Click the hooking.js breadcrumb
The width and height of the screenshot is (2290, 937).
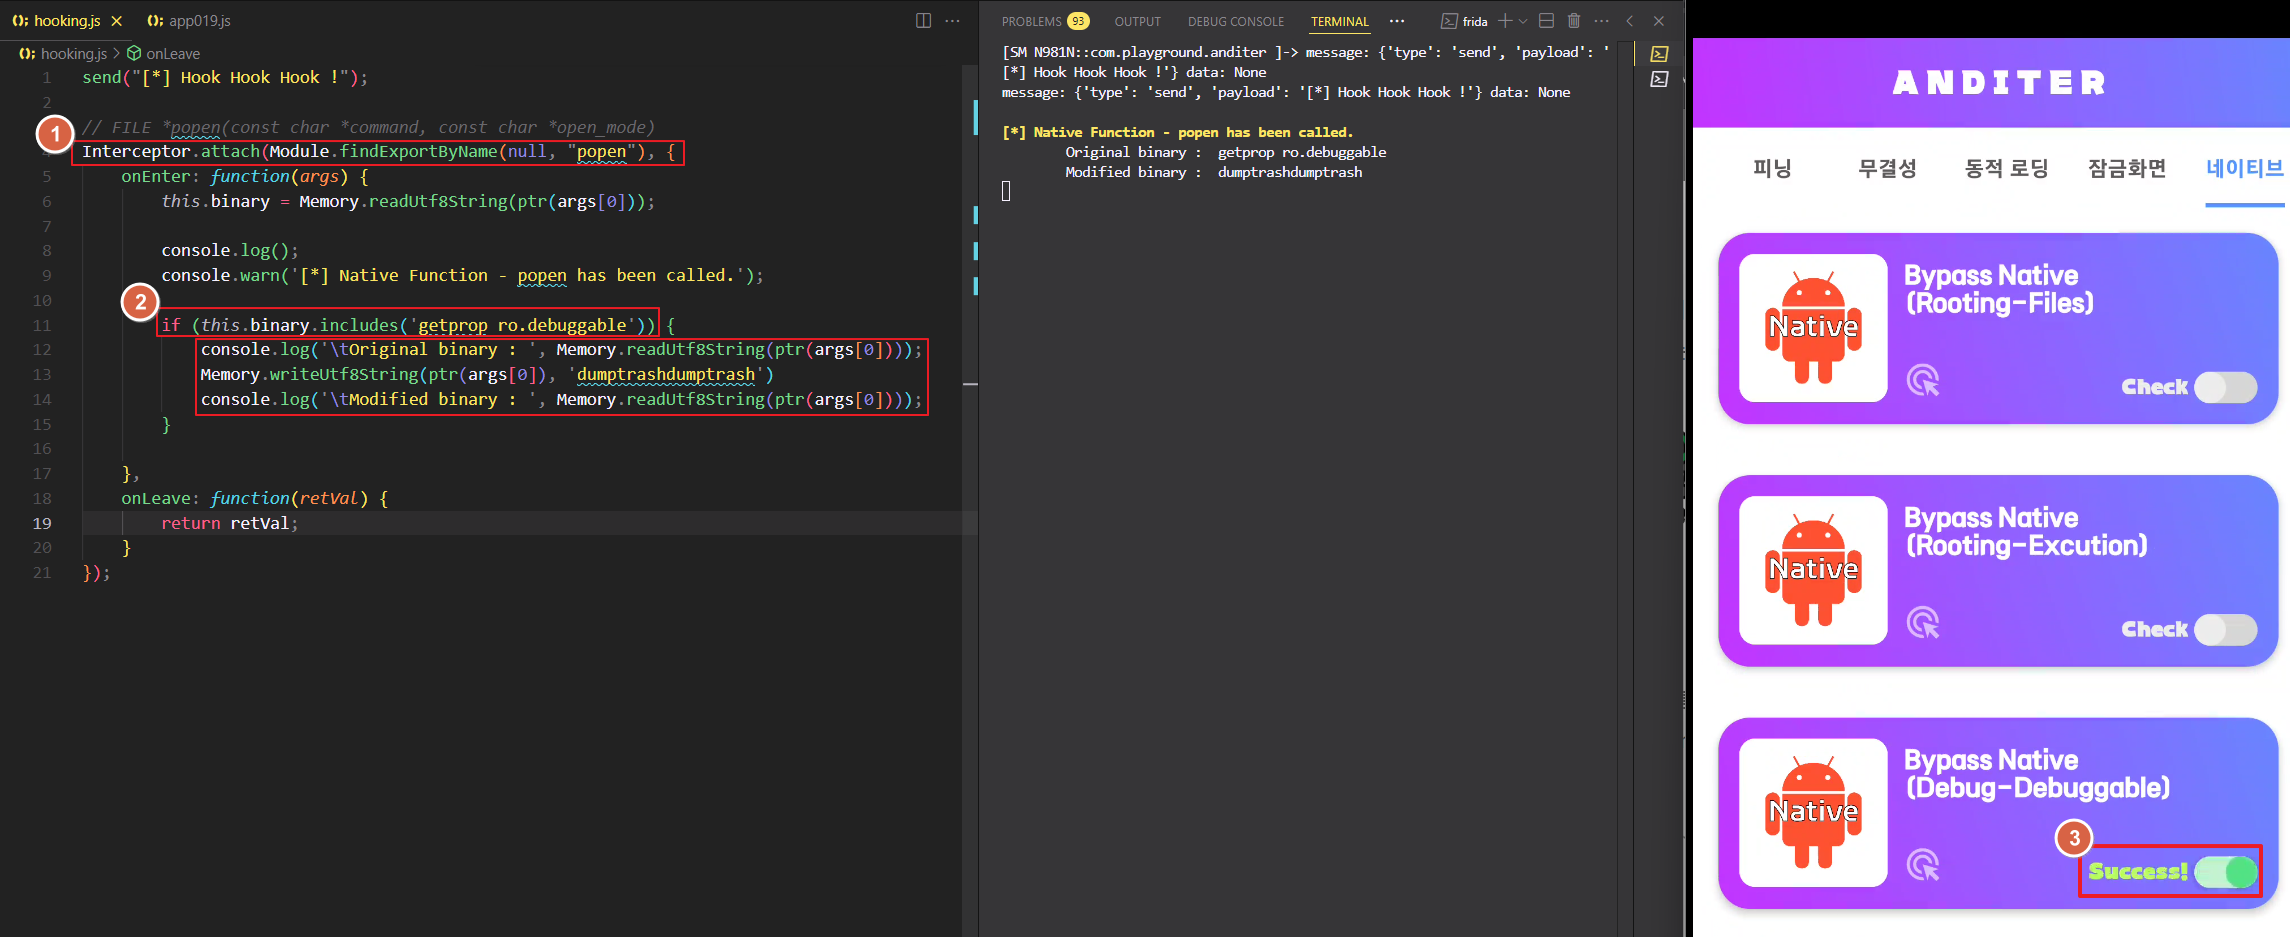[x=73, y=54]
